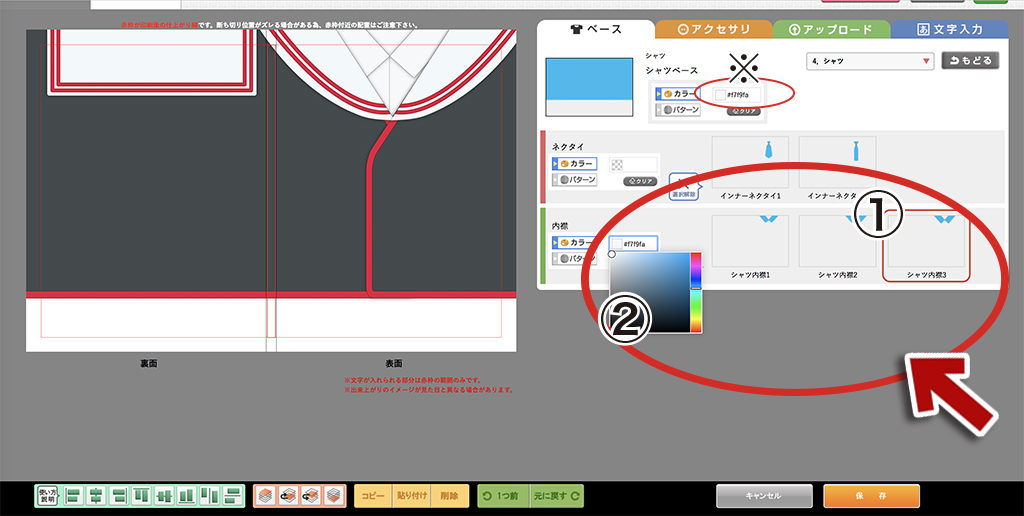Click the 保存 save button
This screenshot has width=1024, height=516.
point(871,496)
